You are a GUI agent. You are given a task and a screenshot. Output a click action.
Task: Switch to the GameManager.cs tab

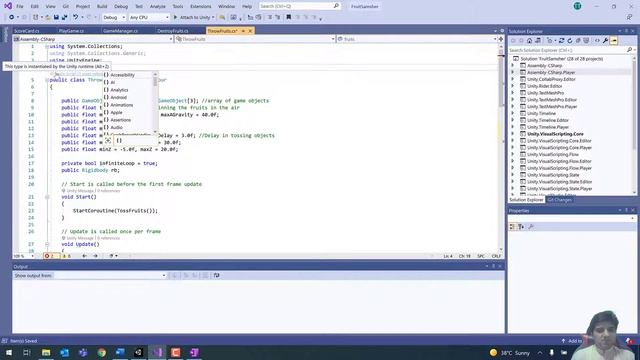click(x=120, y=31)
